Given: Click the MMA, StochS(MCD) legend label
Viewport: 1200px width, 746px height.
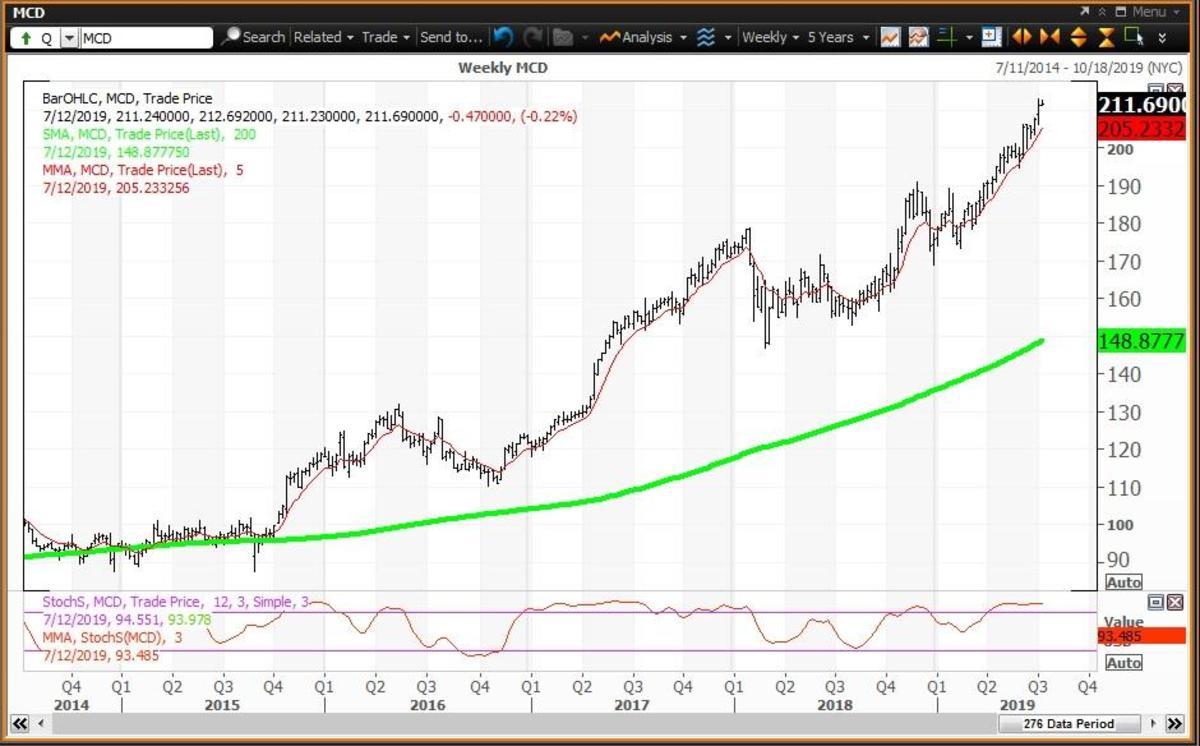Looking at the screenshot, I should coord(113,638).
